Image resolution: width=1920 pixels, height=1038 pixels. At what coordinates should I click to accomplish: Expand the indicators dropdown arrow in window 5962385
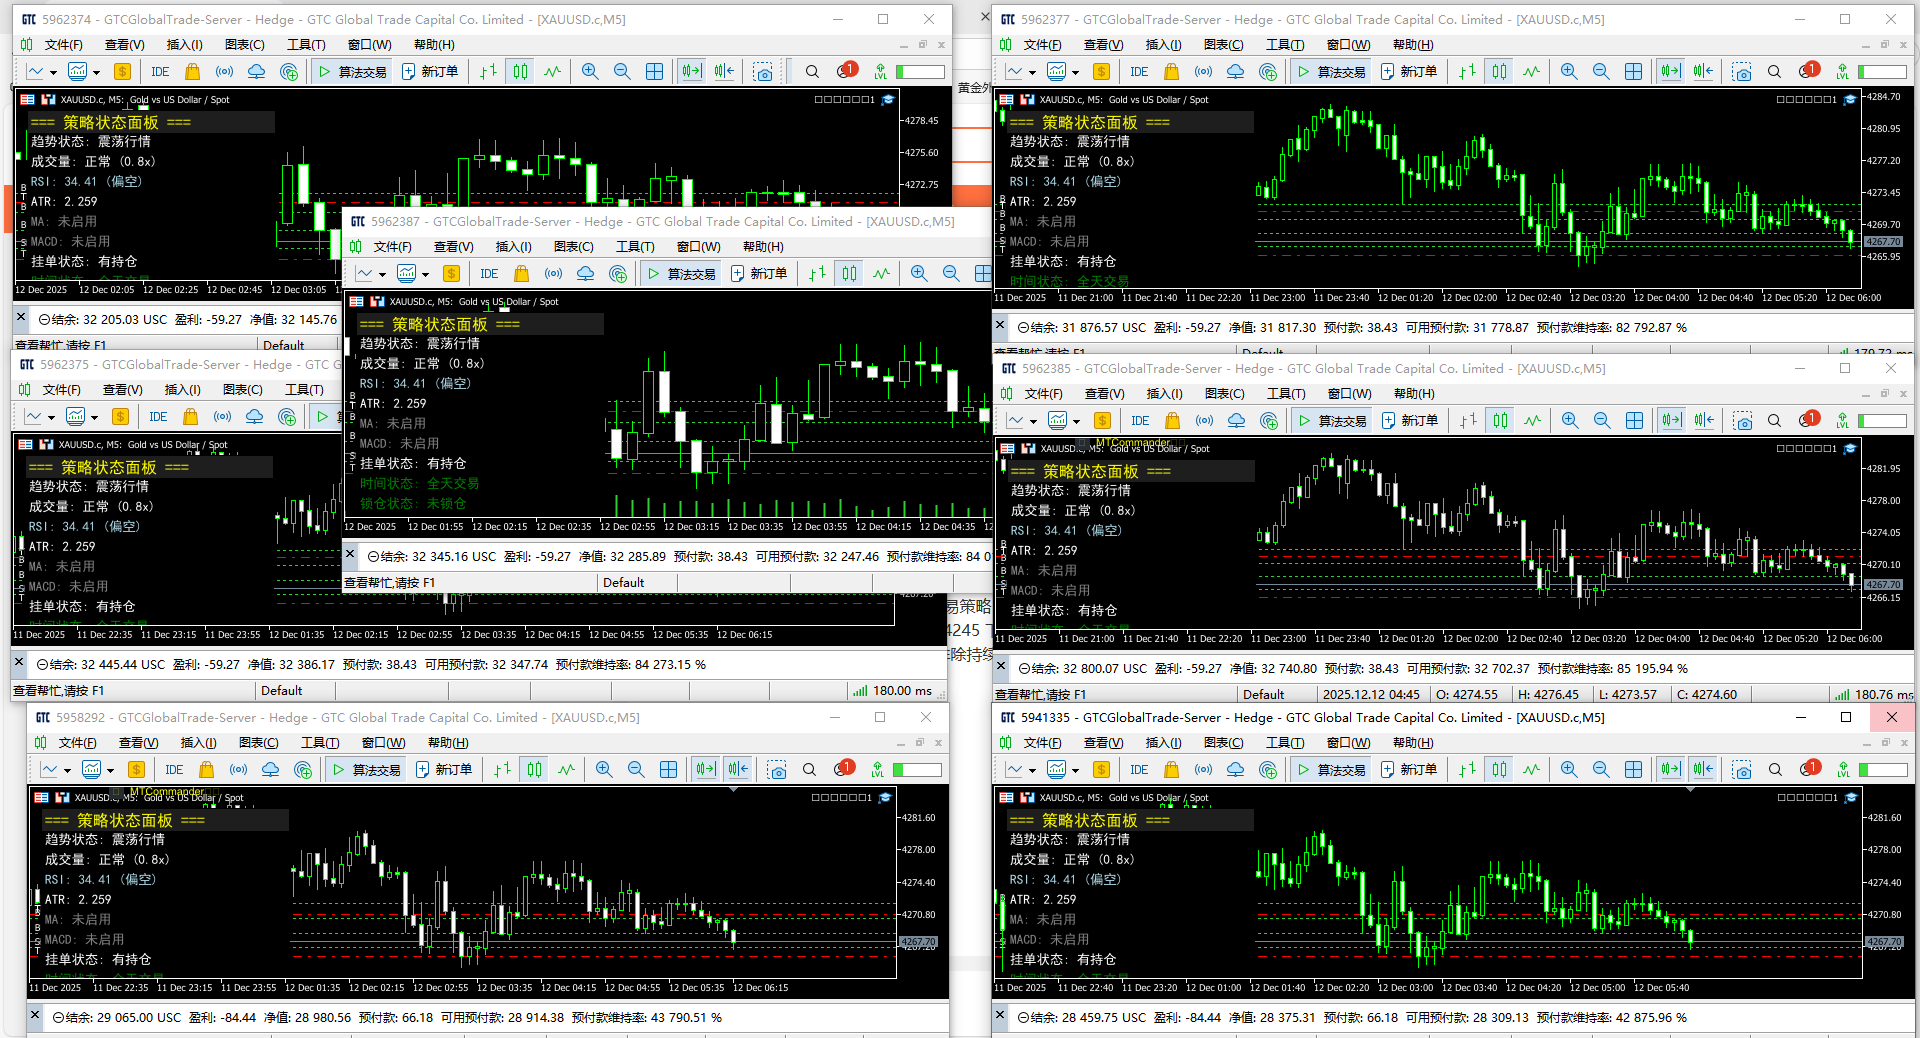[x=1076, y=422]
